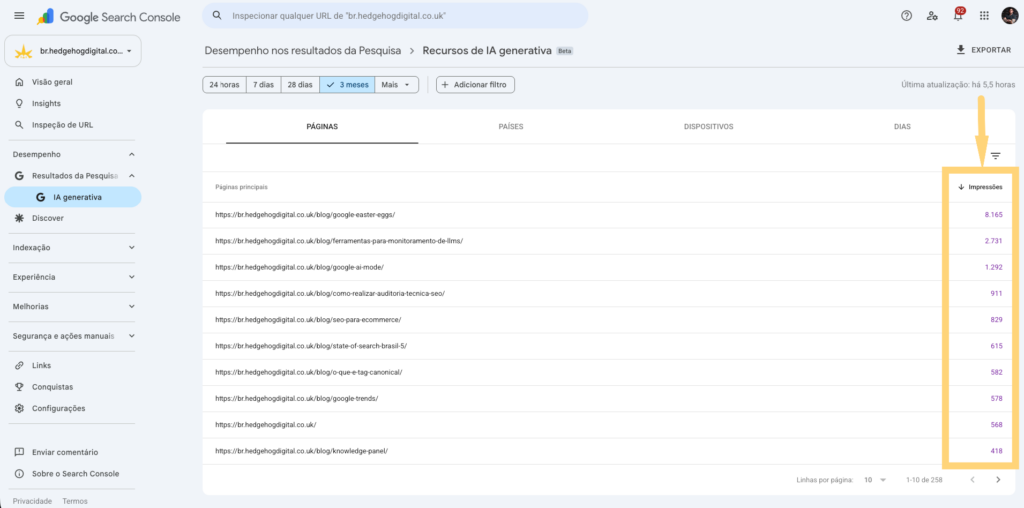The height and width of the screenshot is (508, 1024).
Task: Switch to the PAÍSES tab
Action: (511, 127)
